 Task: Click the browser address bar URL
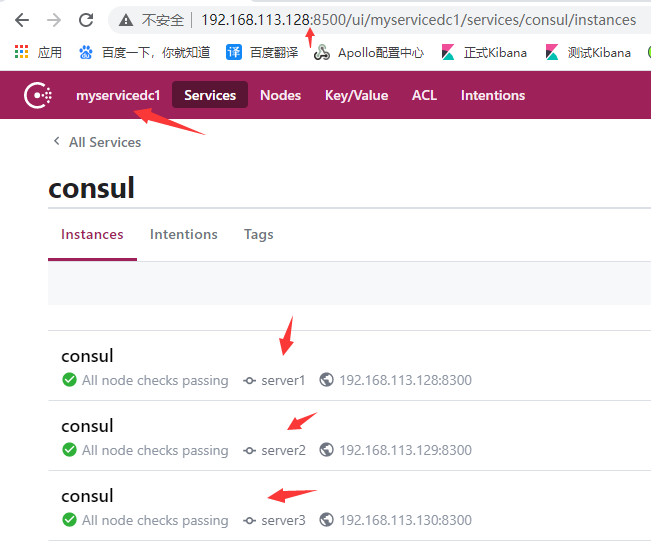tap(418, 20)
